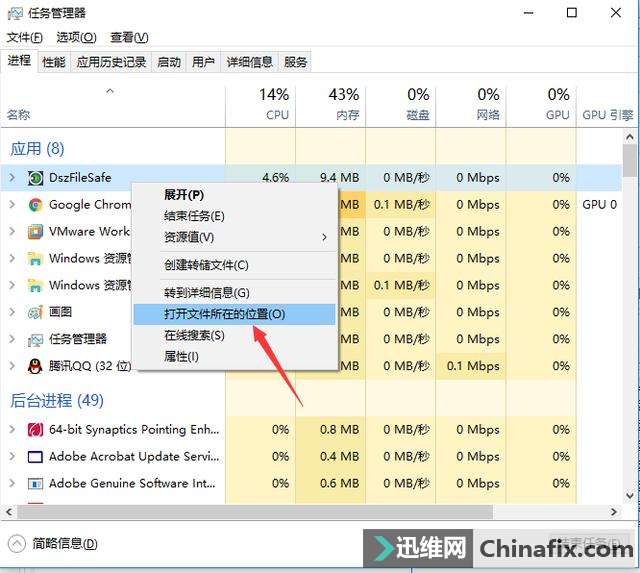
Task: Expand the 画图 process group
Action: [x=12, y=312]
